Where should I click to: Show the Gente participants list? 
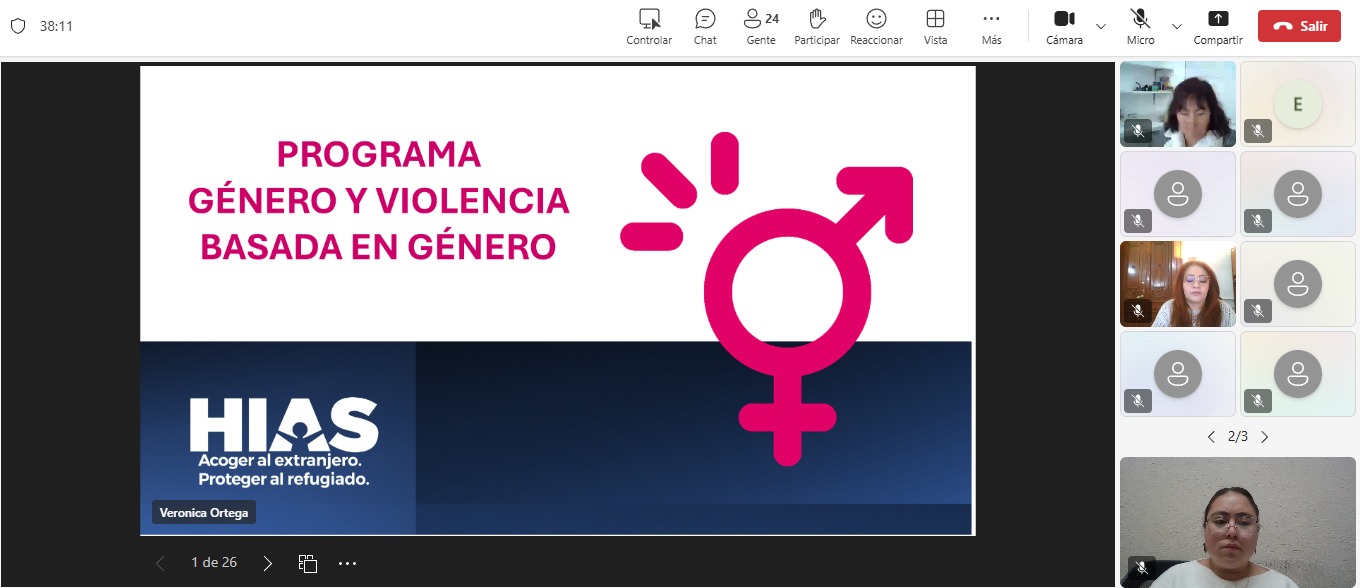tap(761, 20)
